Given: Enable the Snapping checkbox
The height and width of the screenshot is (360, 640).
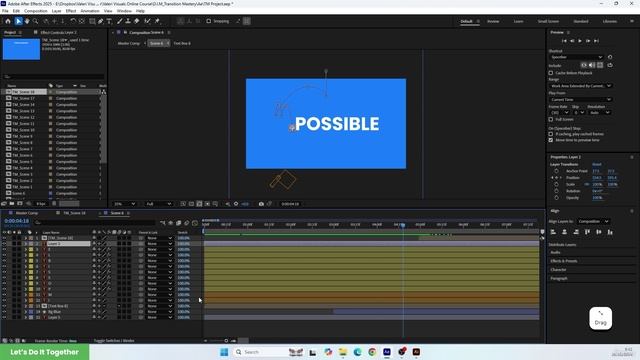Looking at the screenshot, I should (x=209, y=21).
